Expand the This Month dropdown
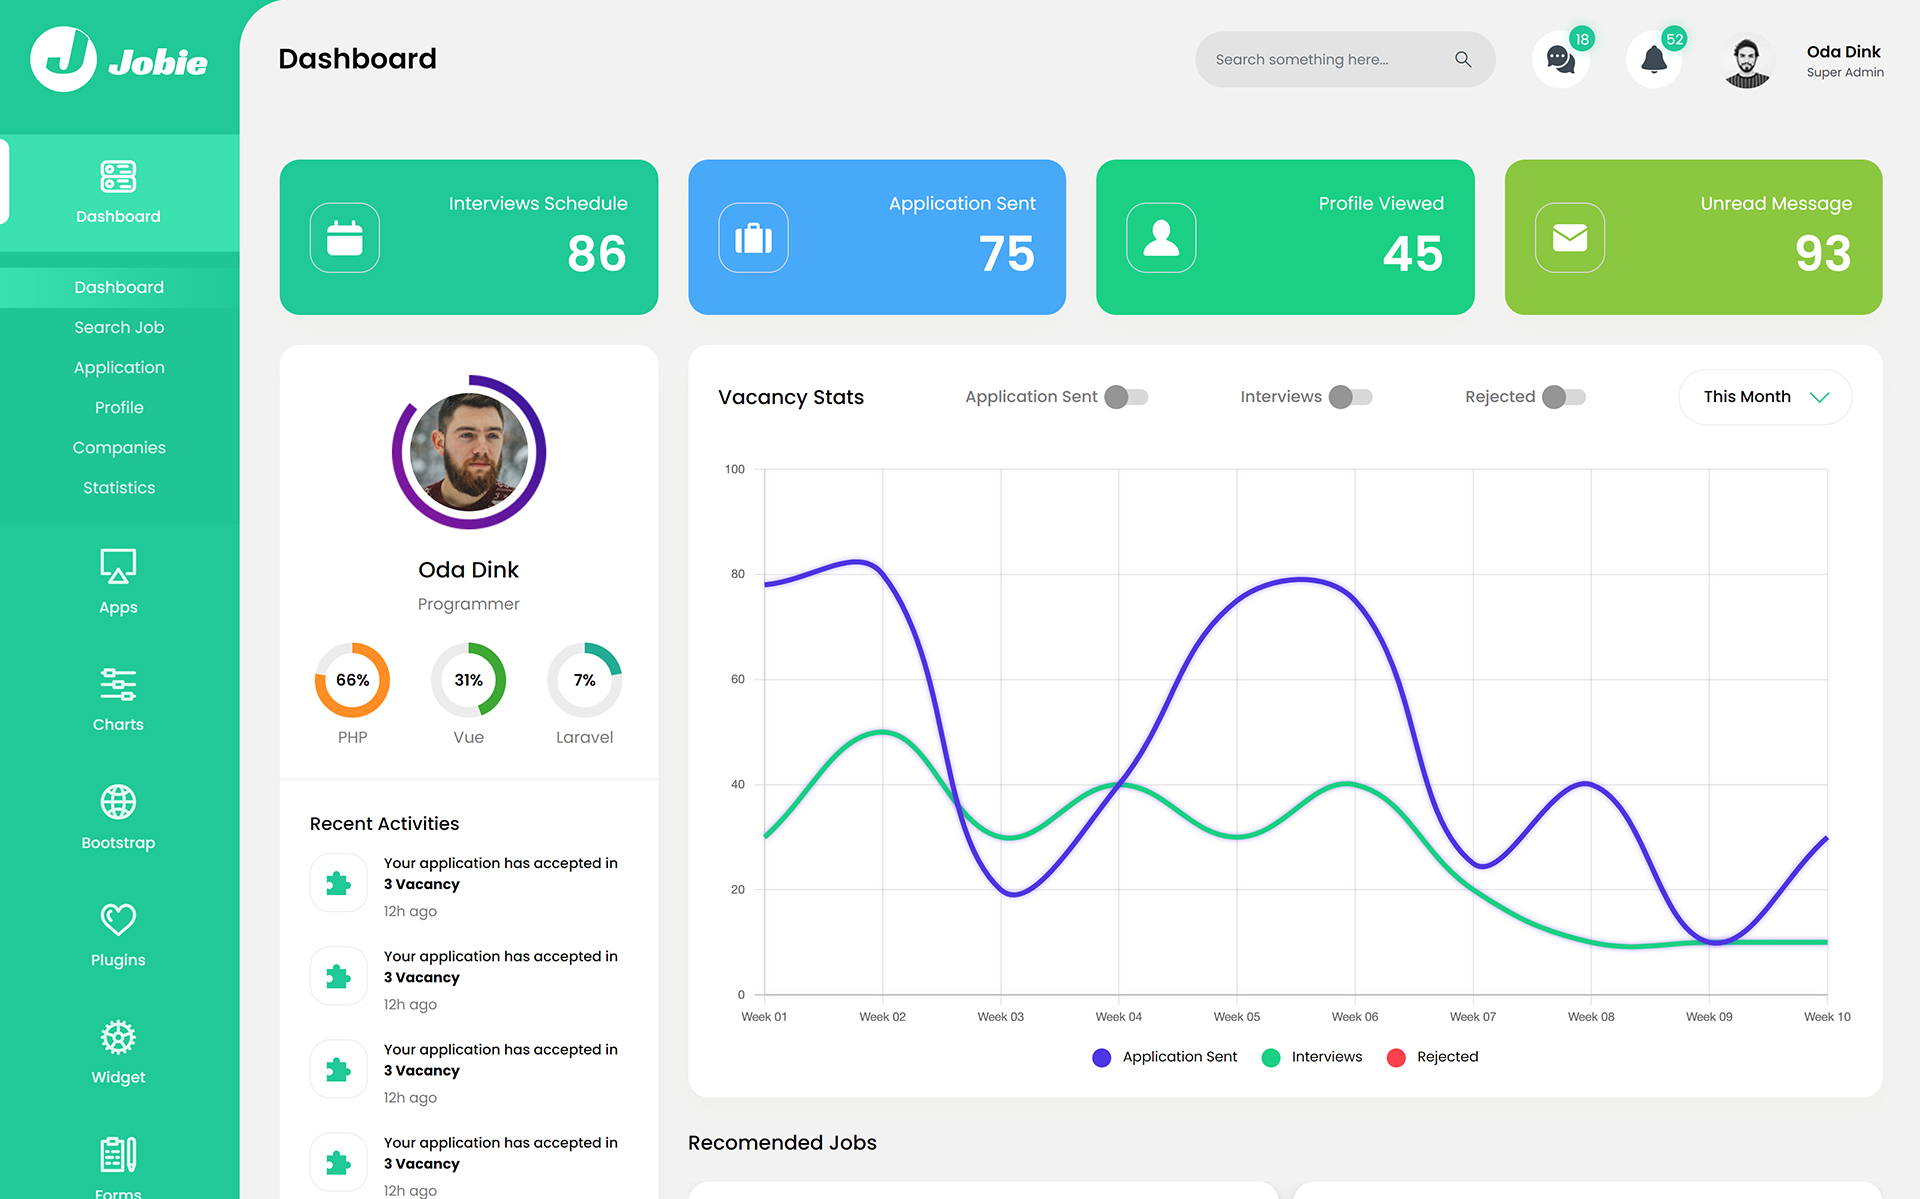The image size is (1920, 1199). [1765, 397]
